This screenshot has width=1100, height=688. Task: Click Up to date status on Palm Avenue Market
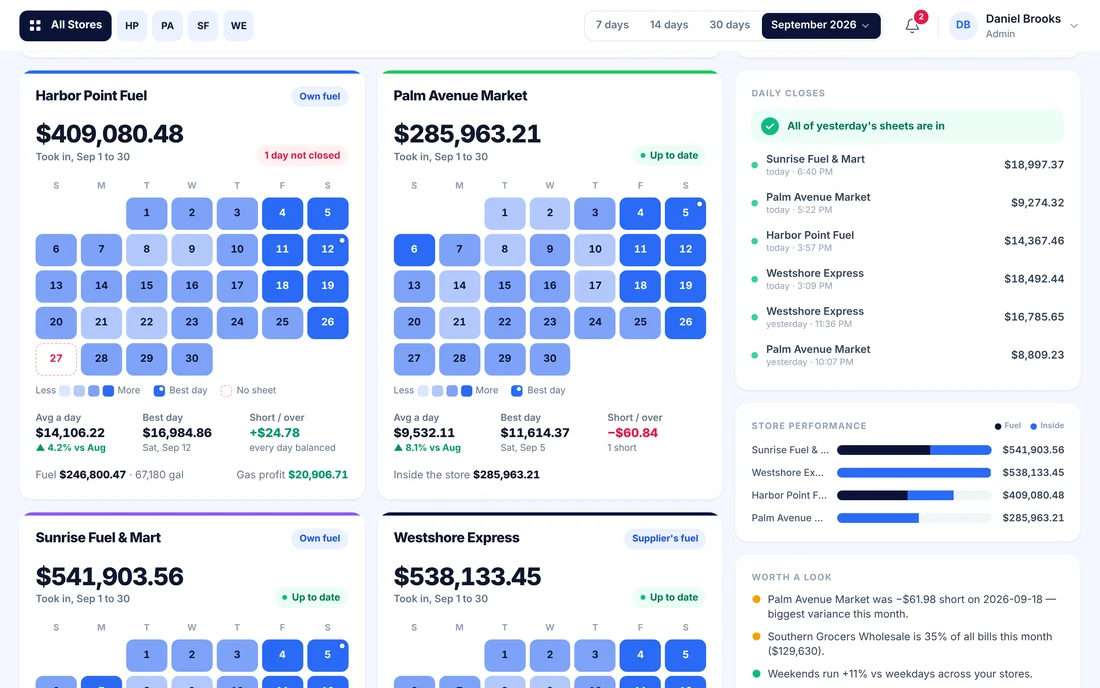point(668,156)
